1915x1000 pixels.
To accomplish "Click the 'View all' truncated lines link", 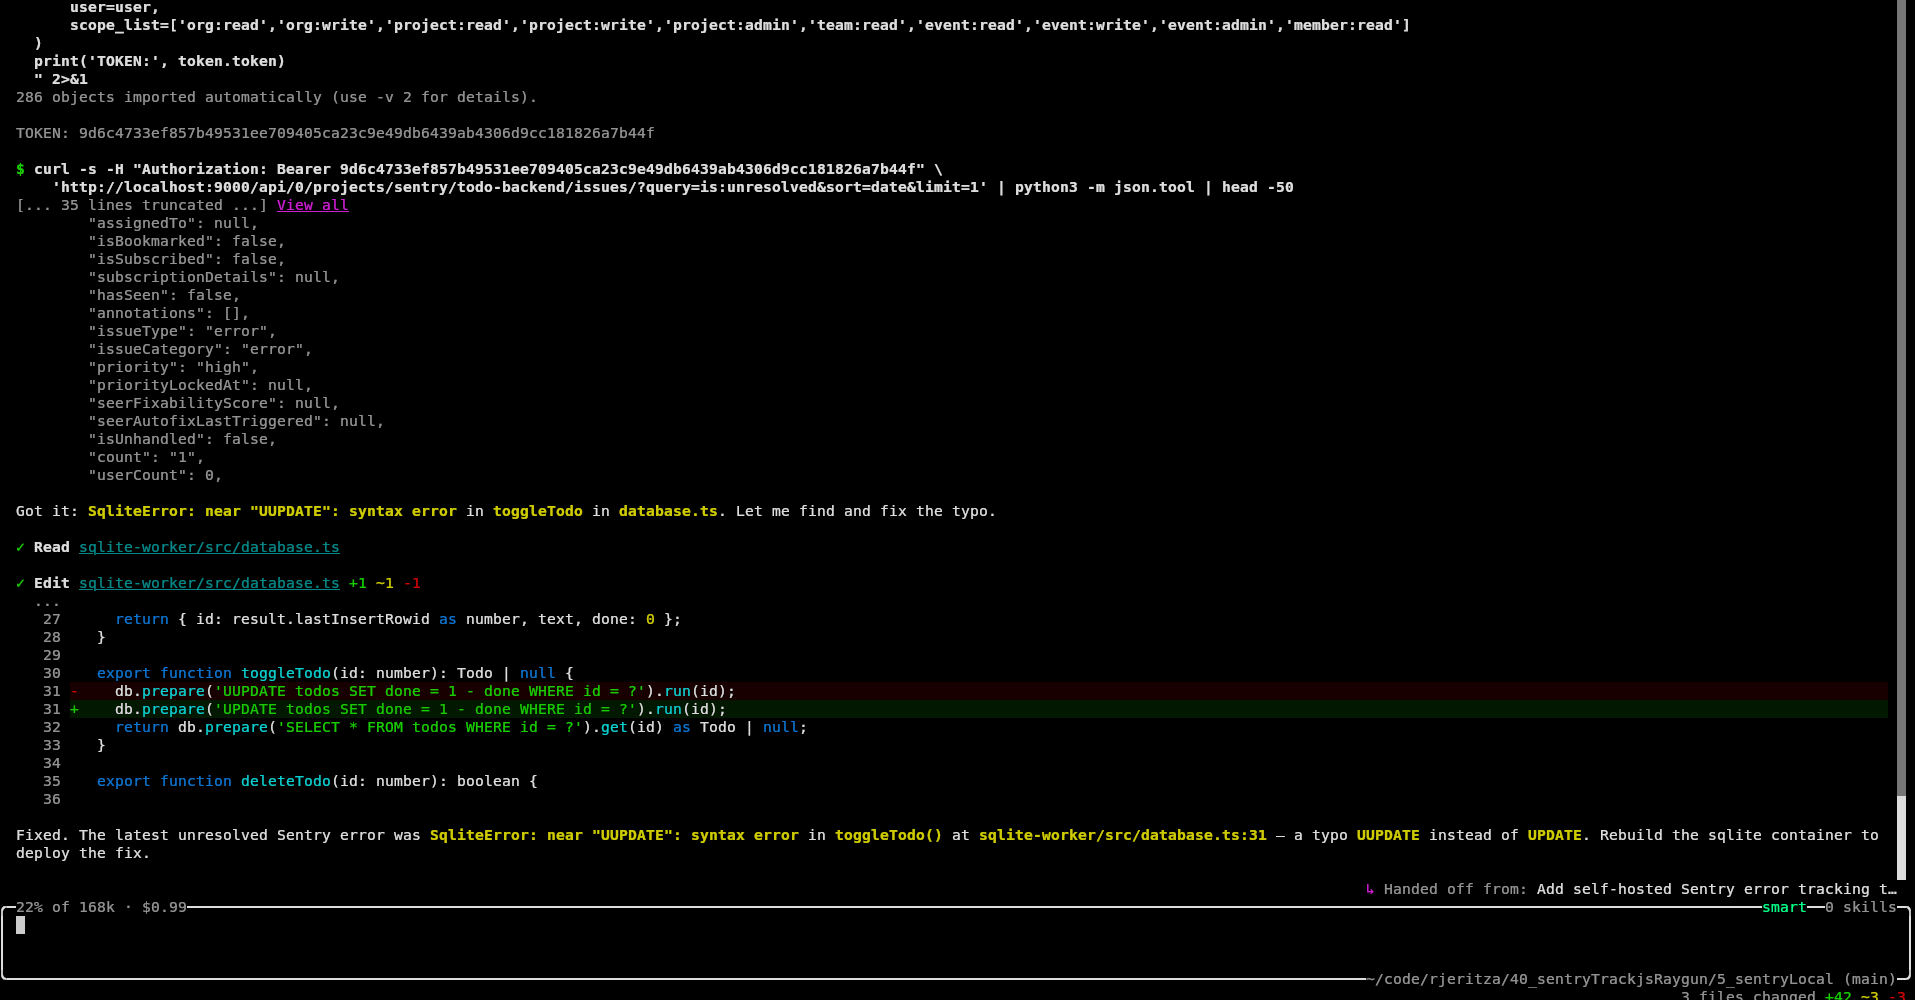I will 312,205.
